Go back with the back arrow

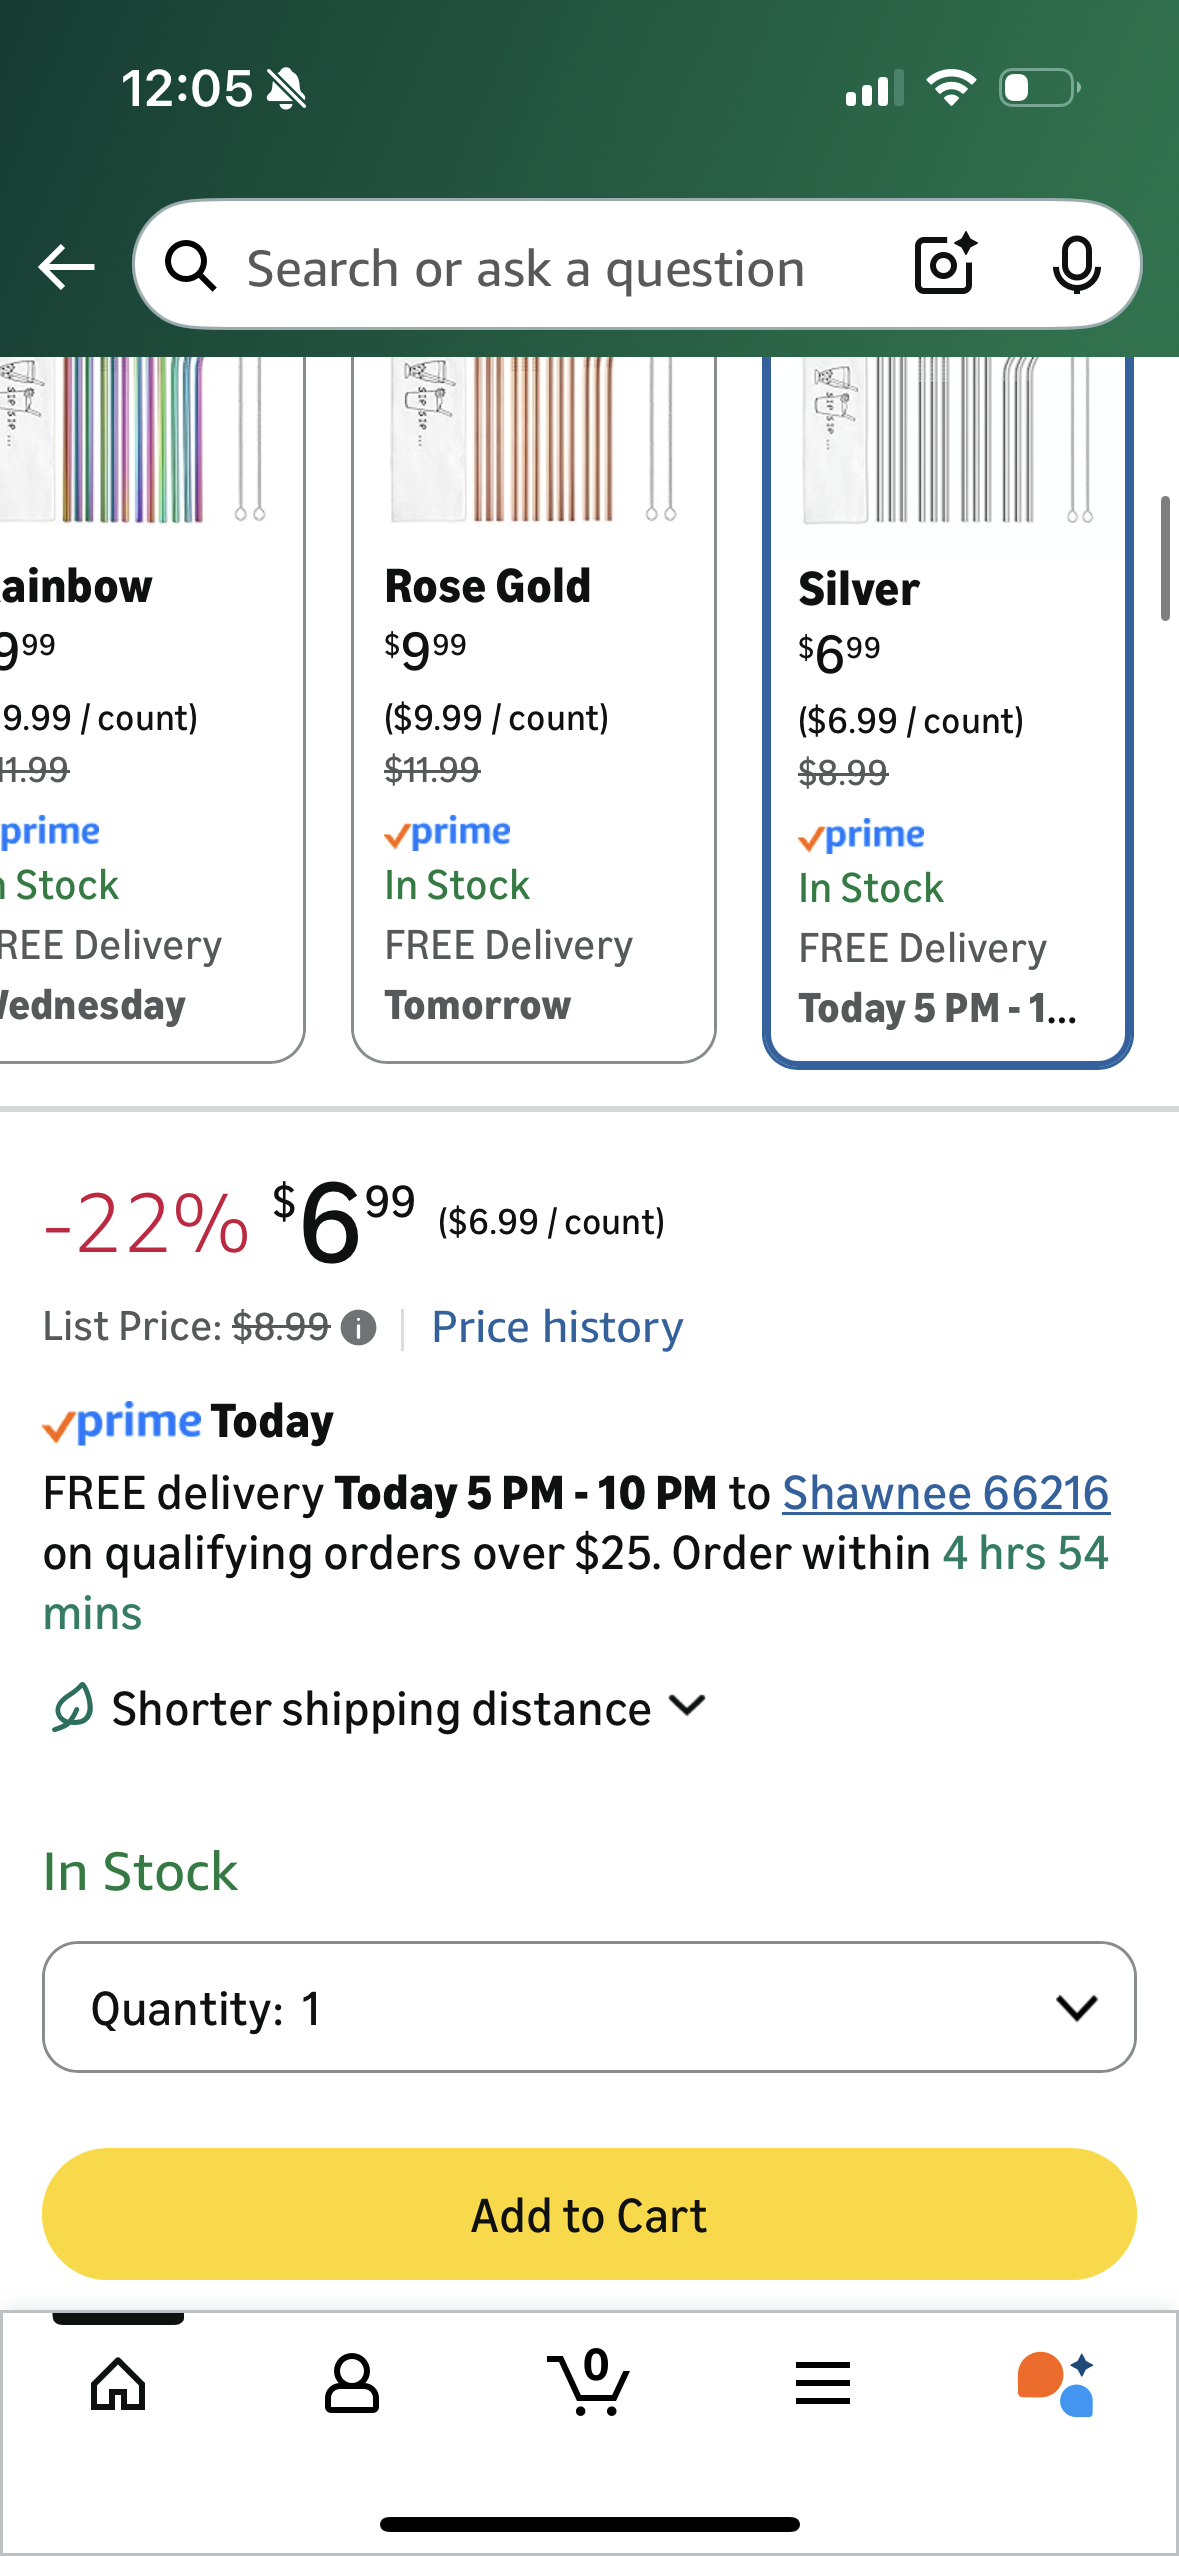pos(64,266)
